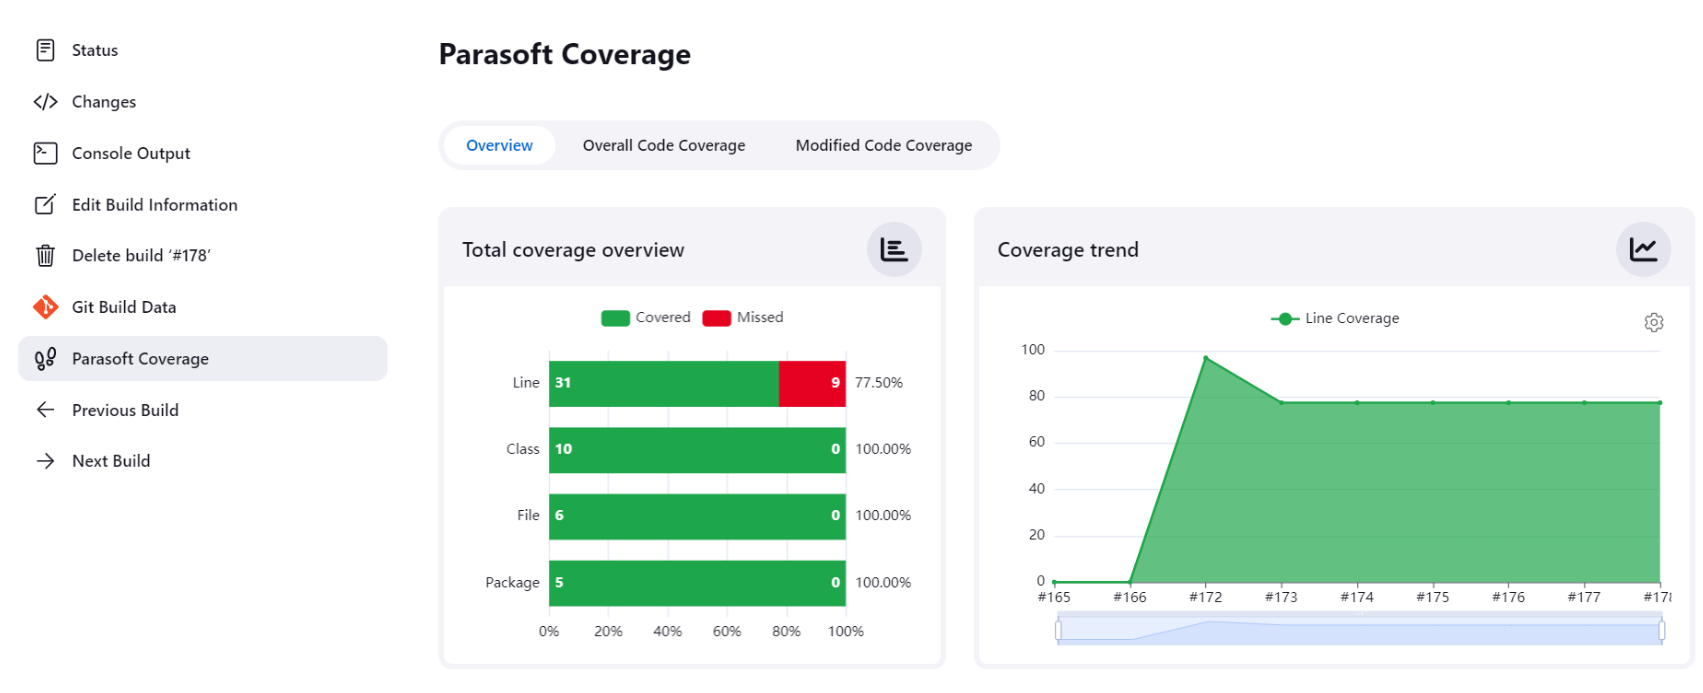Click the Next Build right arrow icon
Viewport: 1703px width, 693px height.
tap(45, 461)
